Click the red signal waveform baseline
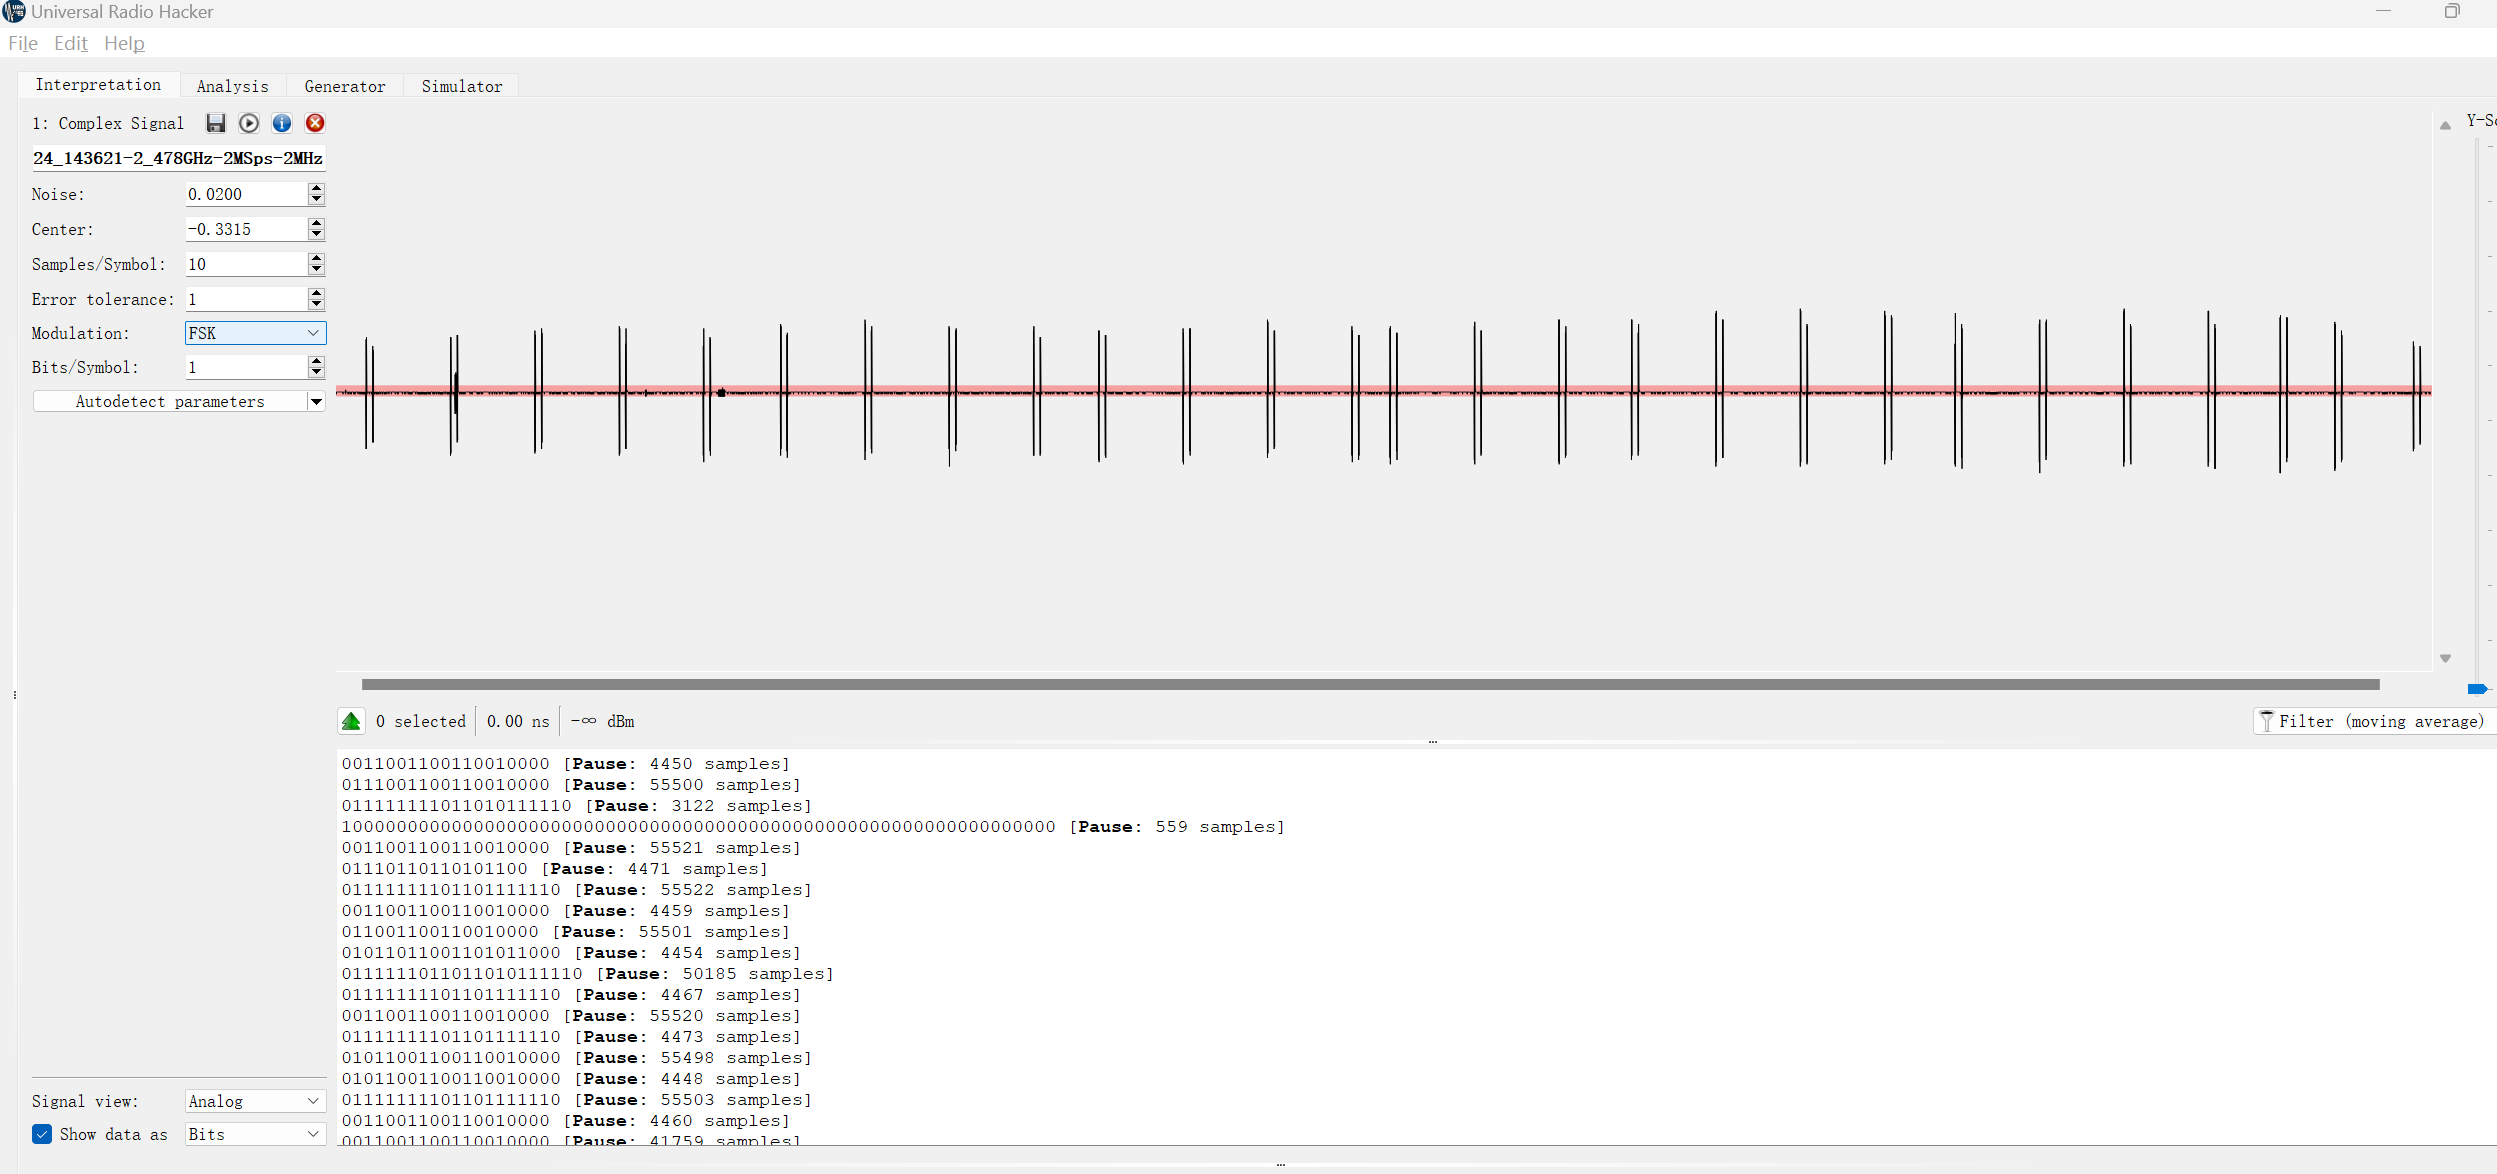The width and height of the screenshot is (2497, 1174). pos(1384,390)
